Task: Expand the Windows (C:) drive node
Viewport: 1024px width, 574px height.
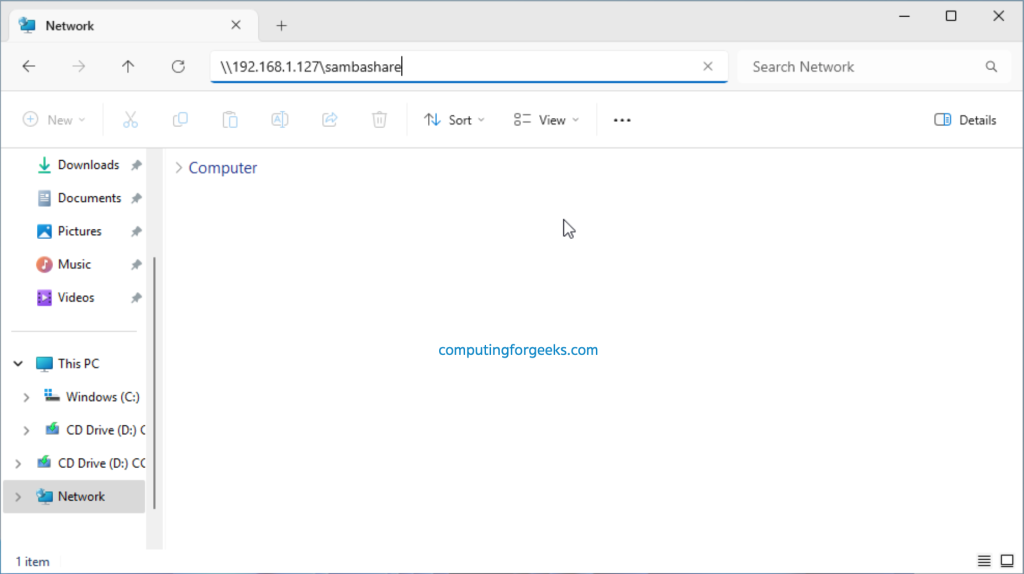Action: [26, 397]
